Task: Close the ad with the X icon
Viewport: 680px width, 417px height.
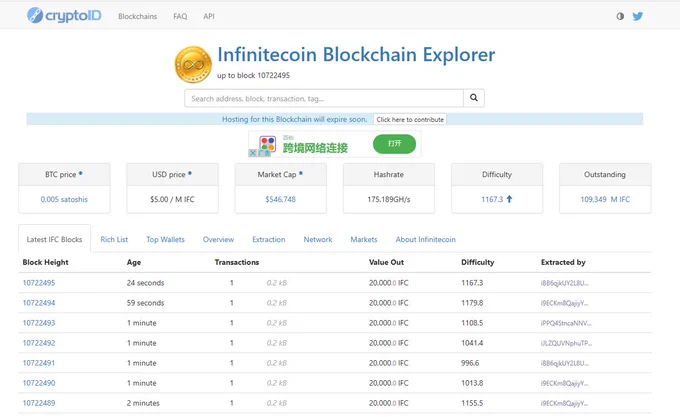Action: pos(252,153)
